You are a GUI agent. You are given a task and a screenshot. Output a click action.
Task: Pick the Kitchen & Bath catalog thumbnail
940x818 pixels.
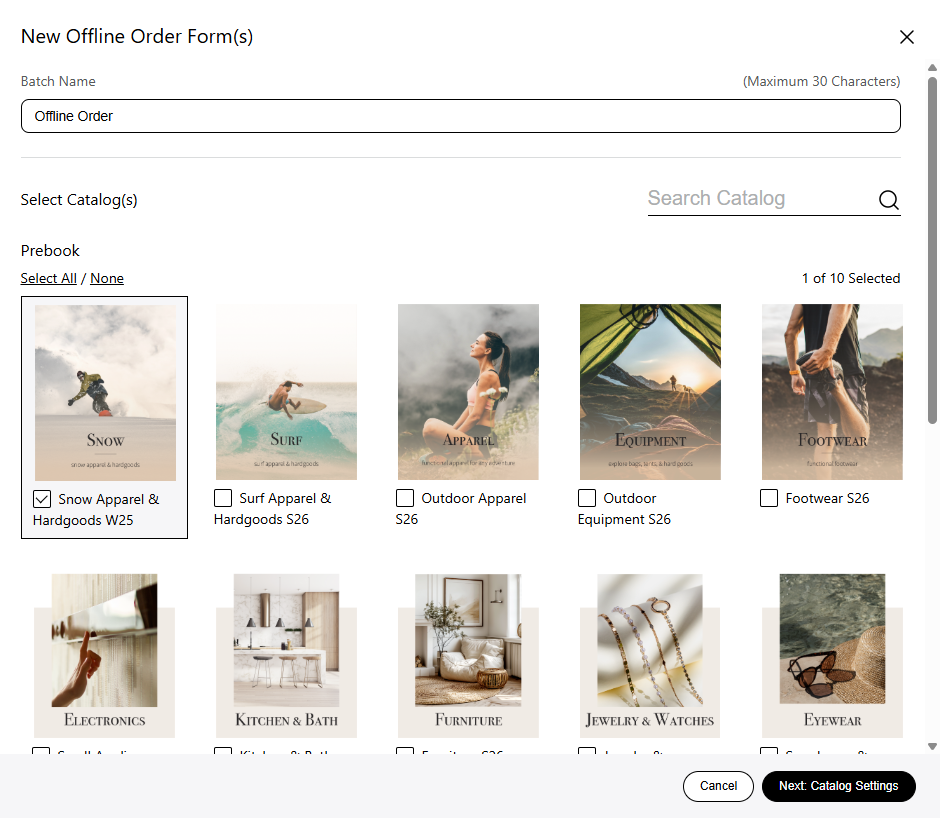click(x=286, y=655)
